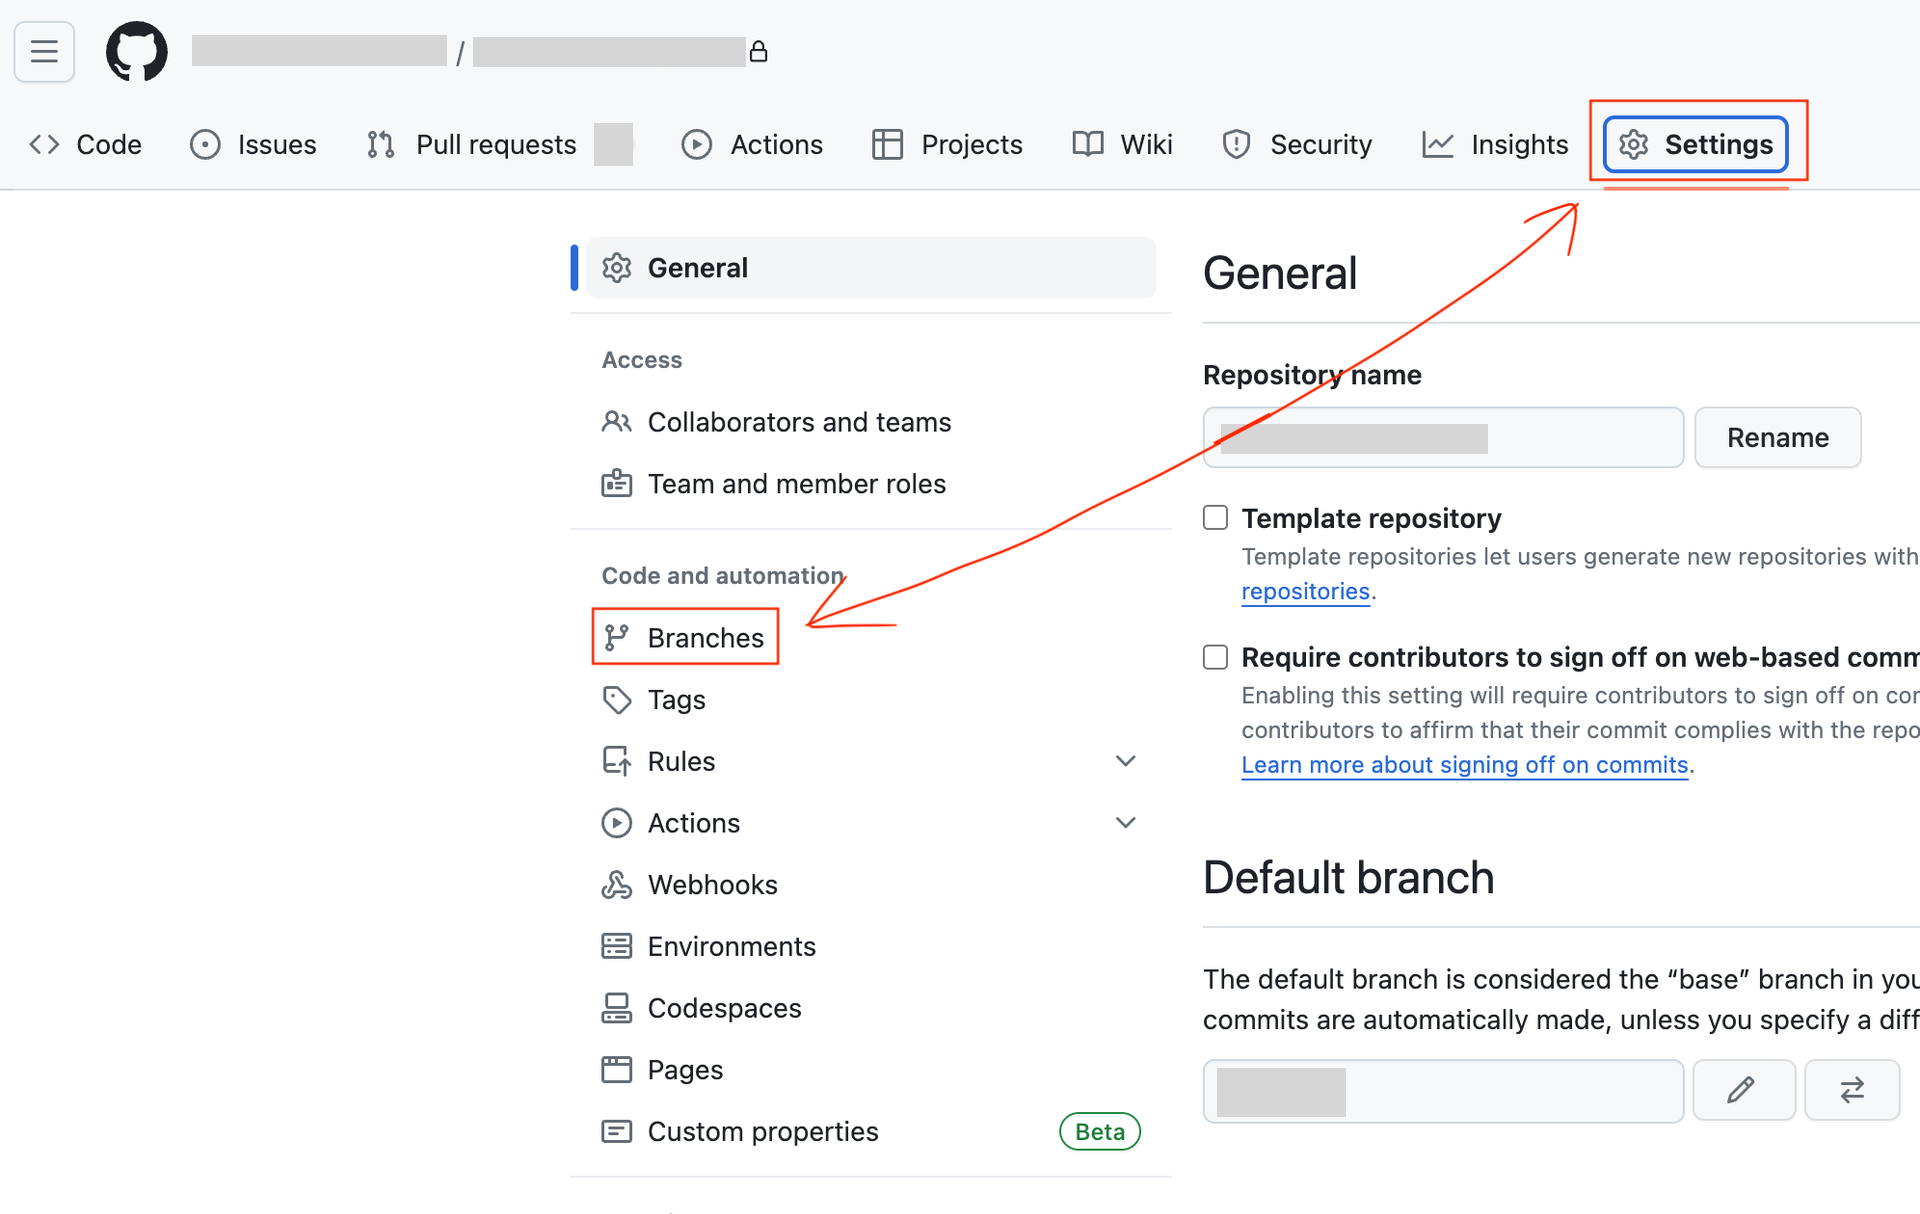
Task: Check Require contributors to sign off checkbox
Action: pos(1215,657)
